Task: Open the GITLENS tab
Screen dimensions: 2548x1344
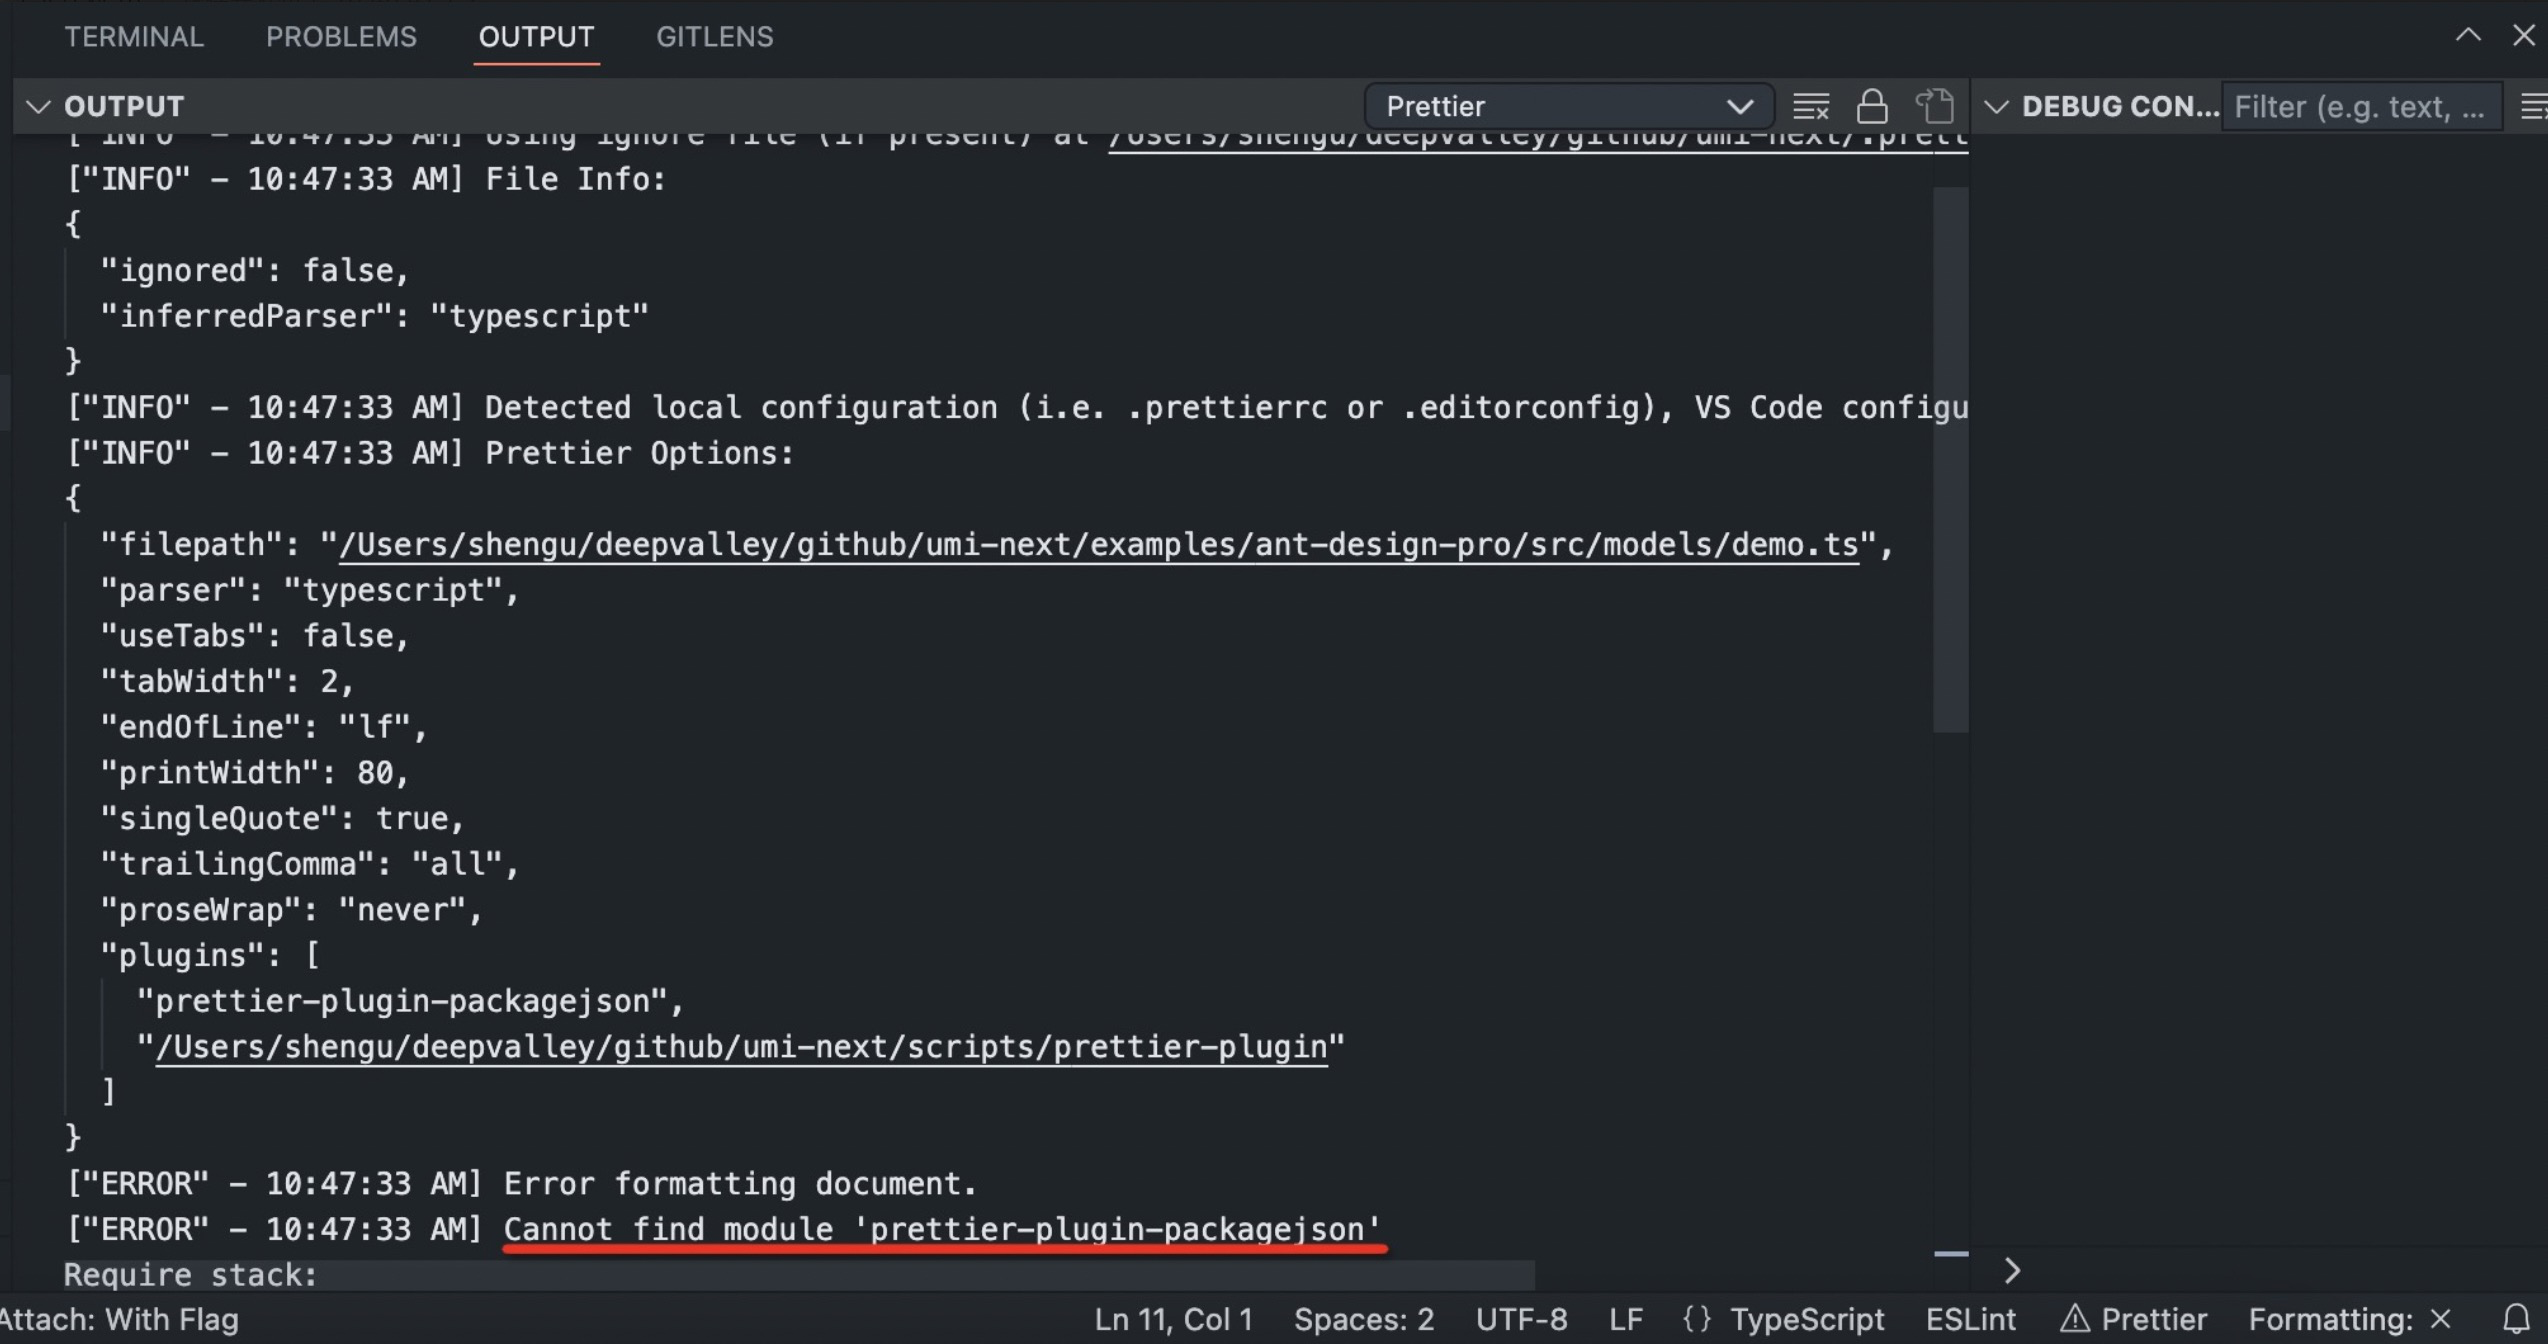Action: 714,37
